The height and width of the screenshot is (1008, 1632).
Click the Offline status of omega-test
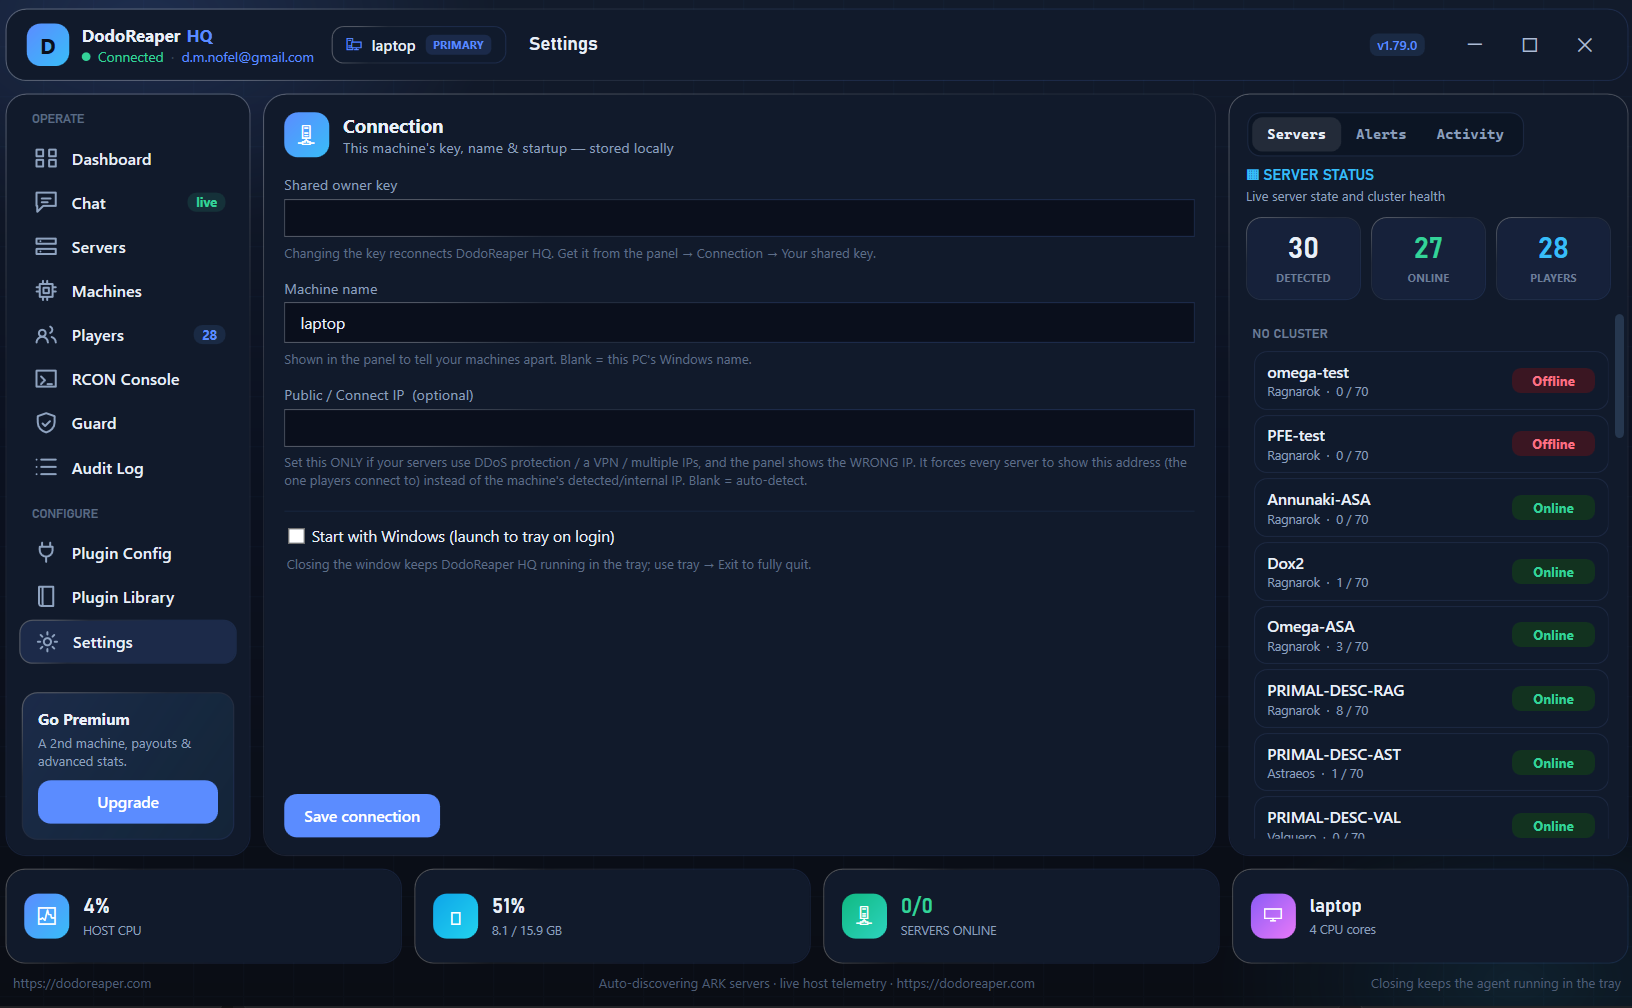[x=1553, y=381]
